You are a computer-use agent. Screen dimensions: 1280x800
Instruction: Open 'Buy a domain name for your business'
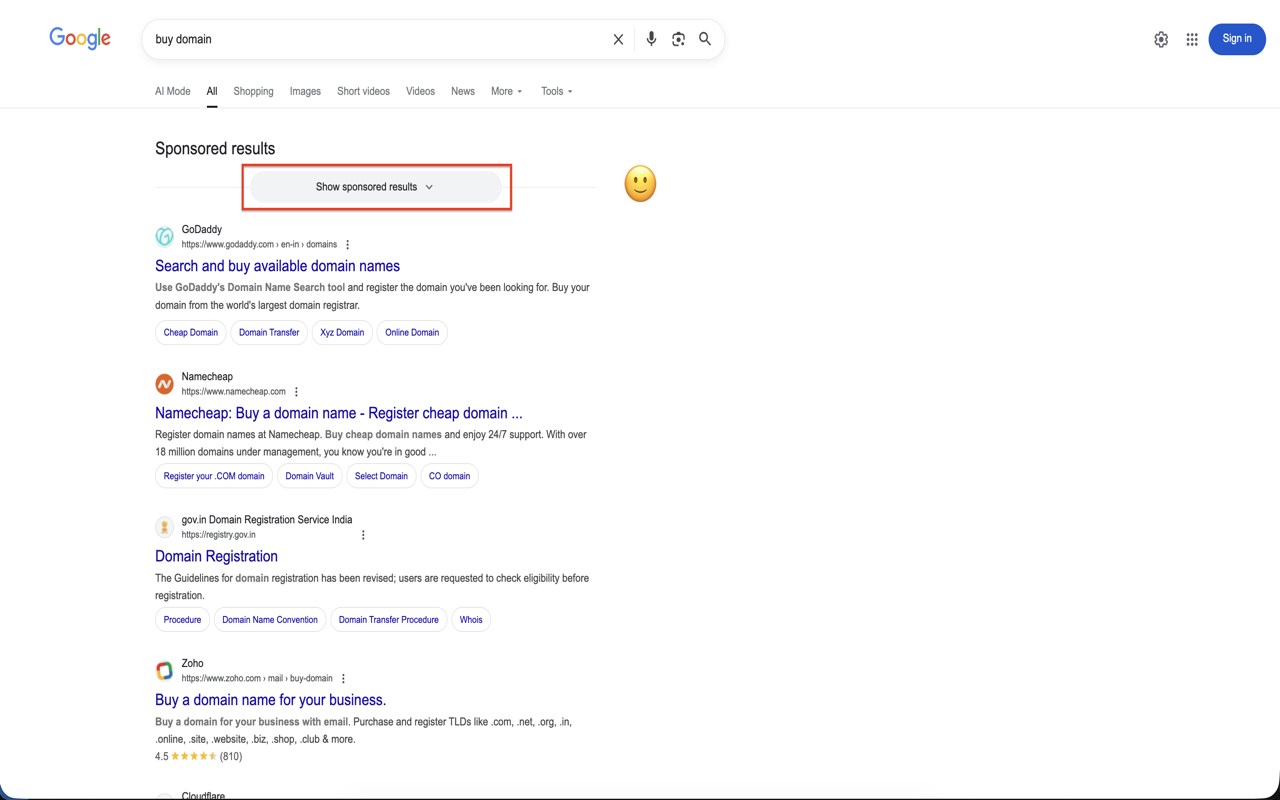pyautogui.click(x=270, y=700)
